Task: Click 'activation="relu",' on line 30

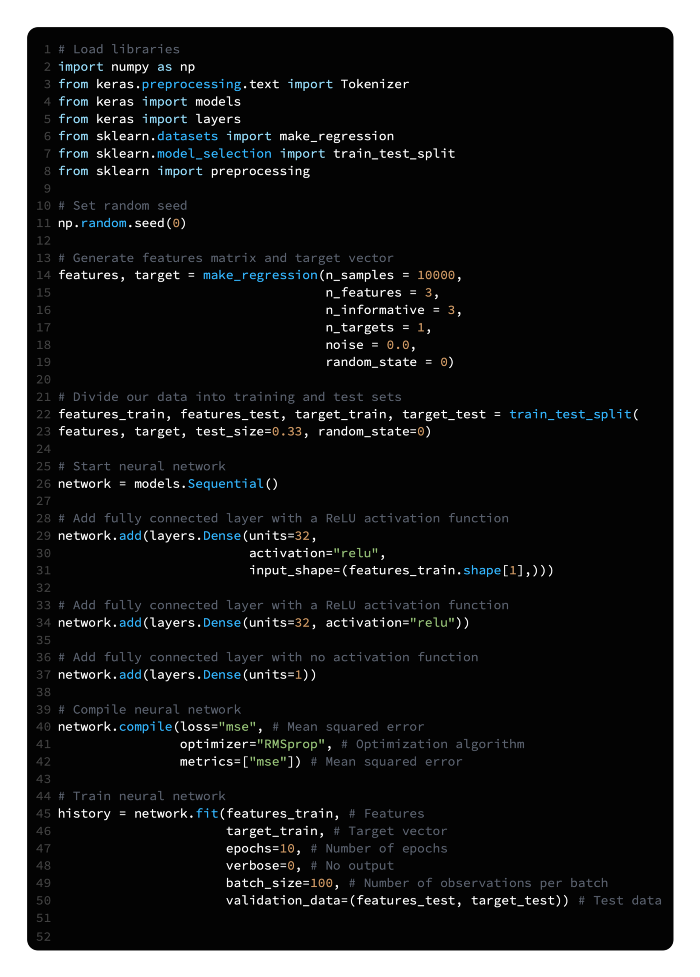Action: pos(317,553)
